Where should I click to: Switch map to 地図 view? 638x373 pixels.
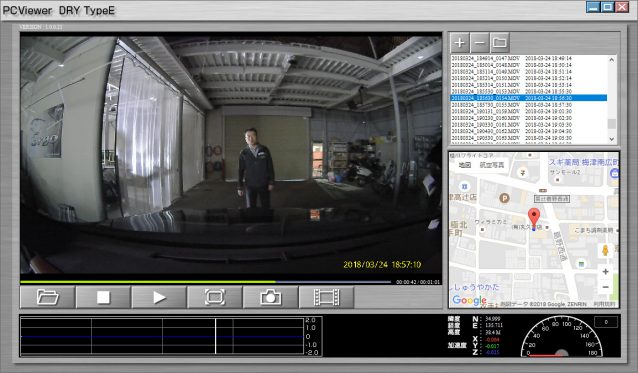pos(465,165)
